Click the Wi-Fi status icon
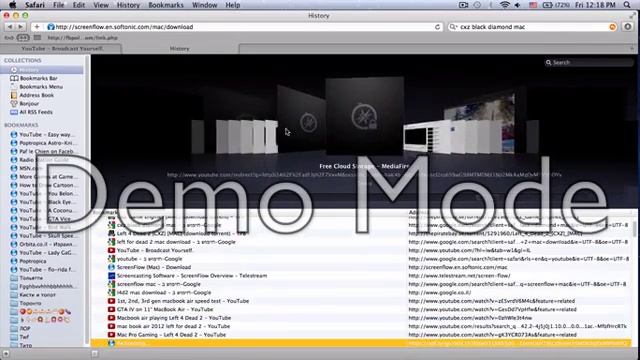The image size is (640, 360). [505, 5]
